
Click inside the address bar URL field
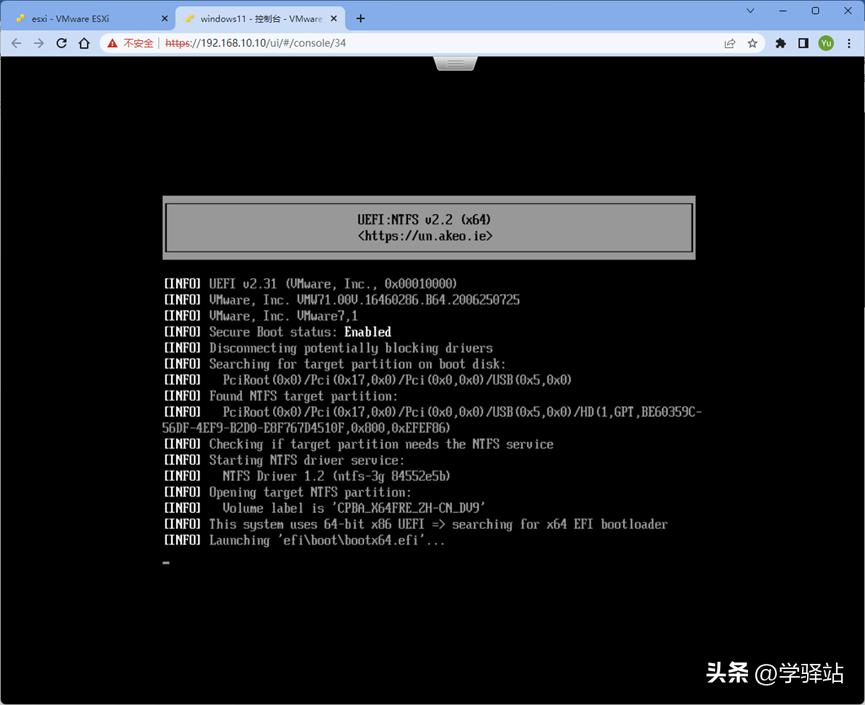coord(300,43)
